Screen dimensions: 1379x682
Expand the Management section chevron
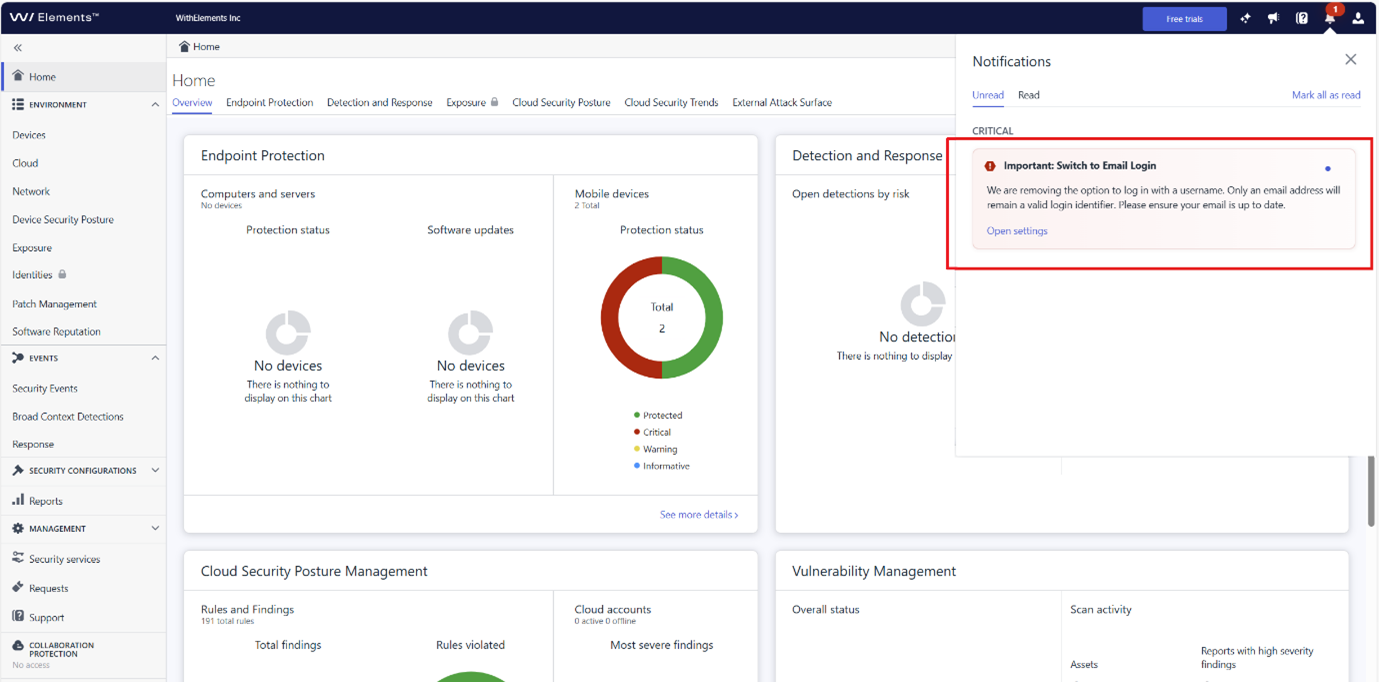(x=155, y=528)
